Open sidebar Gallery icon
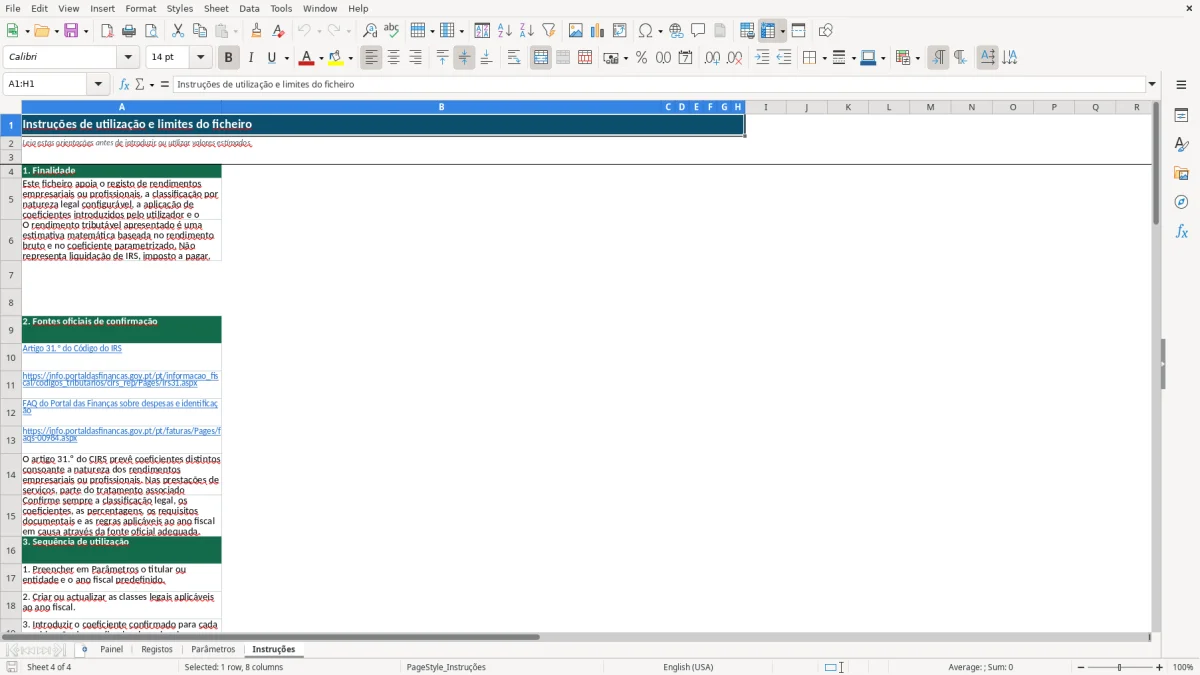This screenshot has width=1200, height=675. 1181,173
